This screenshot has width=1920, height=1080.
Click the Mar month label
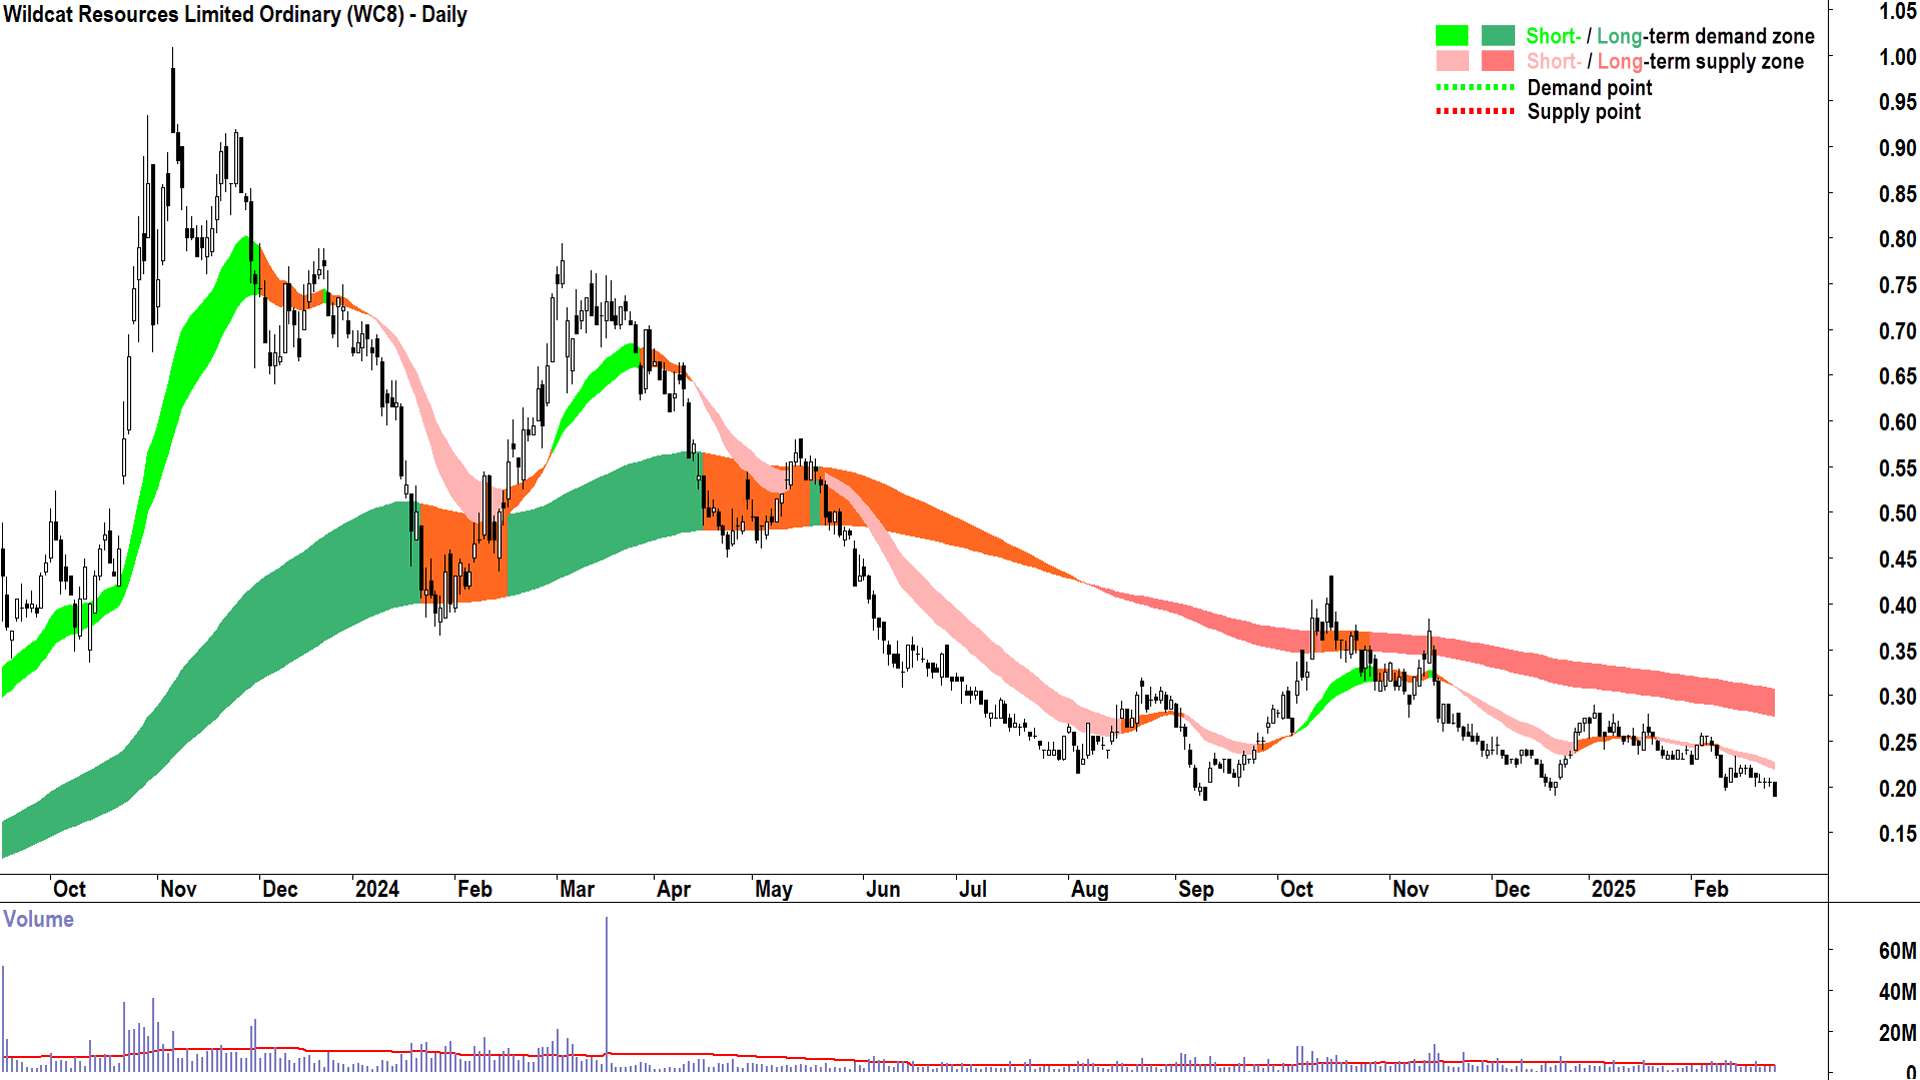(577, 889)
